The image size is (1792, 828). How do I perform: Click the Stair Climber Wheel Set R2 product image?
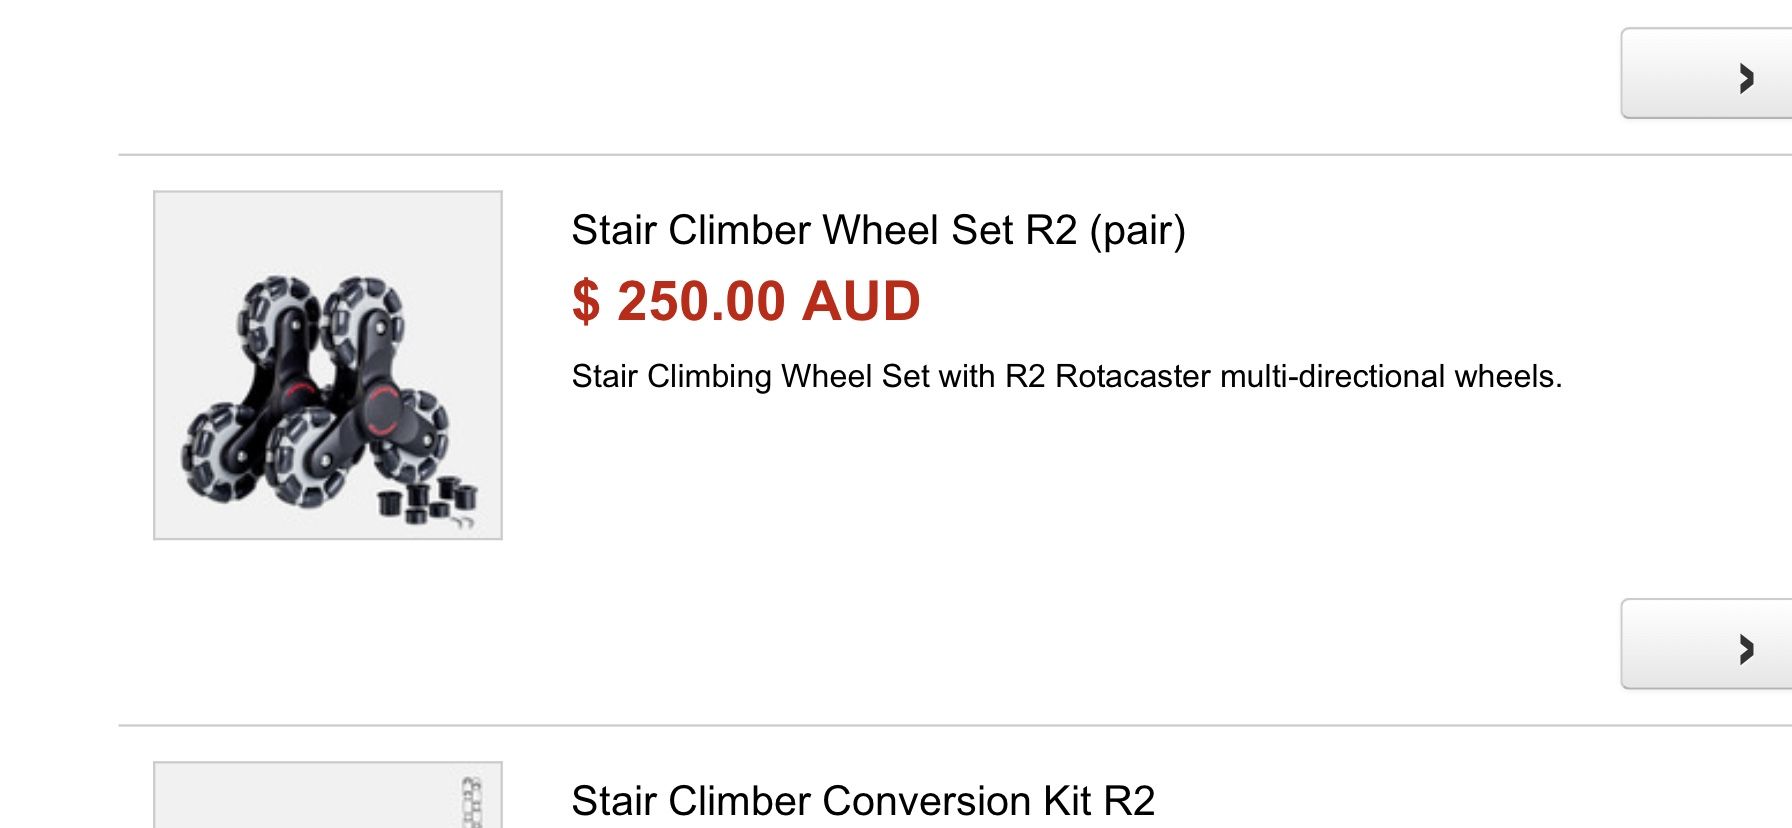327,364
